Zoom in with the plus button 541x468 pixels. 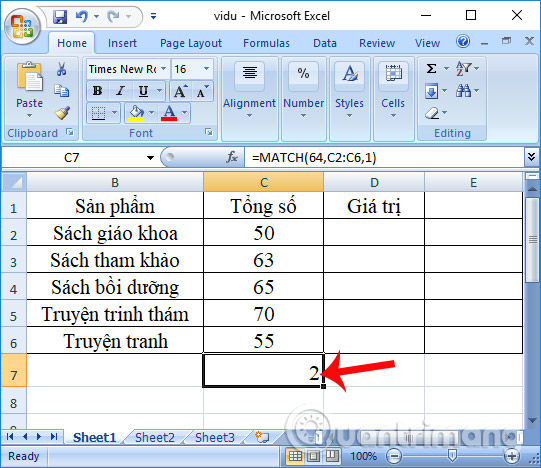[x=512, y=456]
